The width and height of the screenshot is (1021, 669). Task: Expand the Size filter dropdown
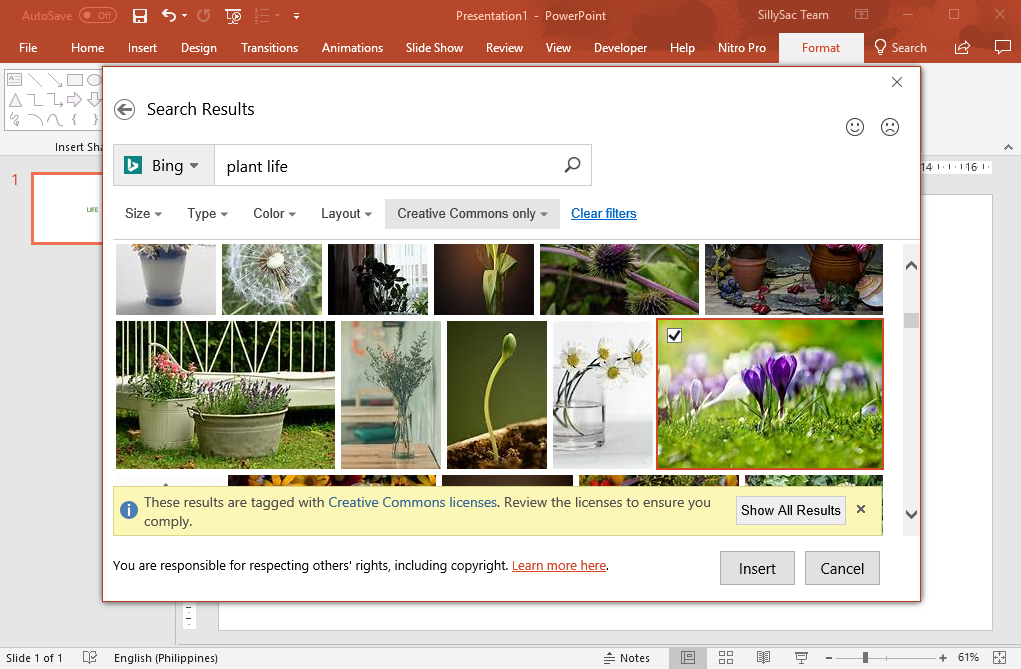(143, 214)
